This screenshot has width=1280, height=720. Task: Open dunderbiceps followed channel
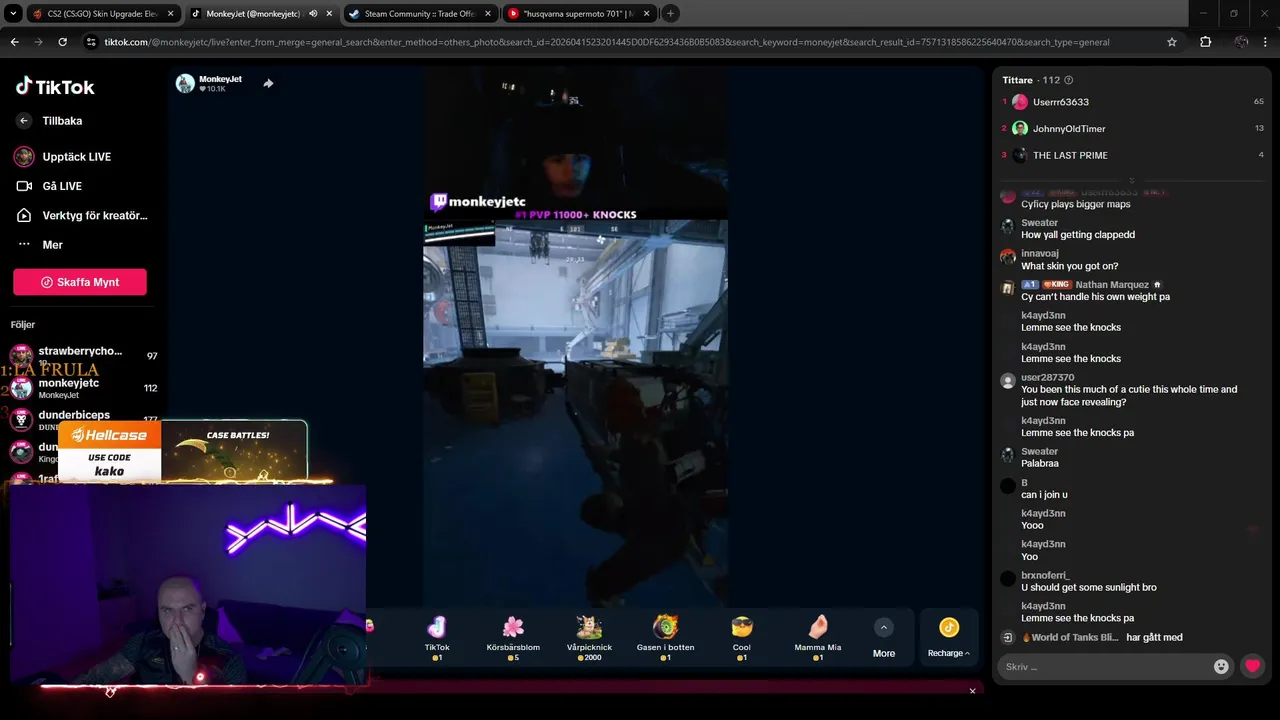tap(84, 419)
